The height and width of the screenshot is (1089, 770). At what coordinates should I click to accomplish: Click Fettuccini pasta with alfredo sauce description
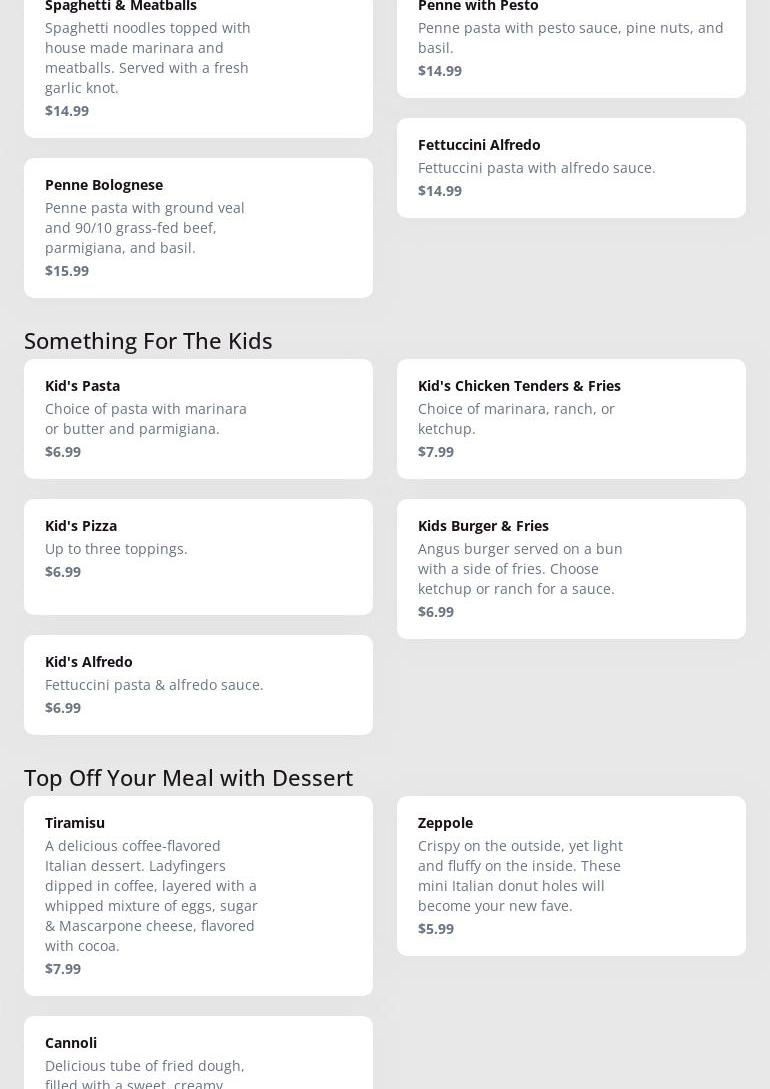(536, 168)
